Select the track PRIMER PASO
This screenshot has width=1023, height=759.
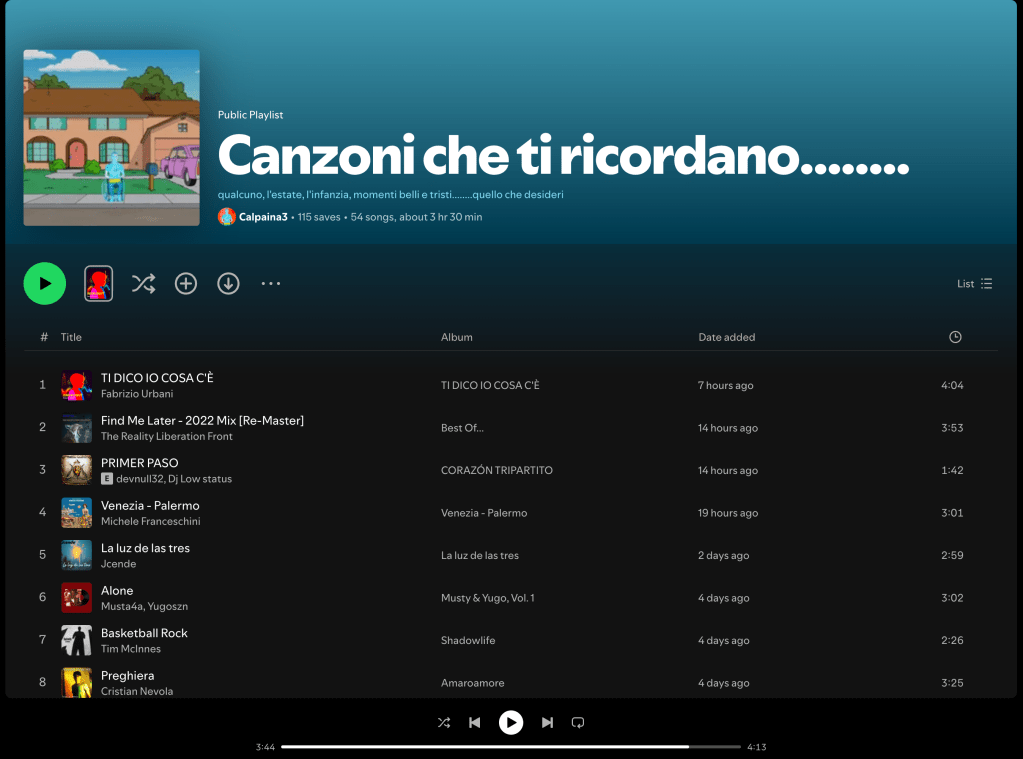pyautogui.click(x=140, y=463)
